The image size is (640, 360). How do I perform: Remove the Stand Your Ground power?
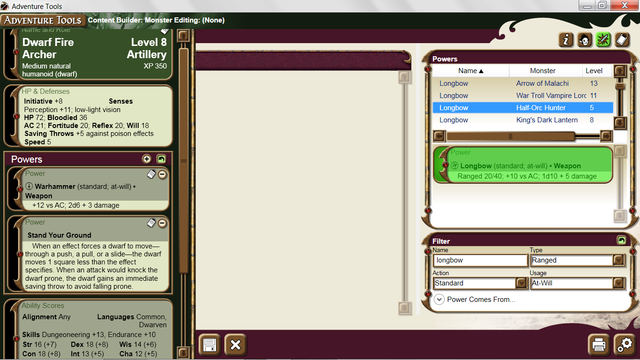[162, 223]
